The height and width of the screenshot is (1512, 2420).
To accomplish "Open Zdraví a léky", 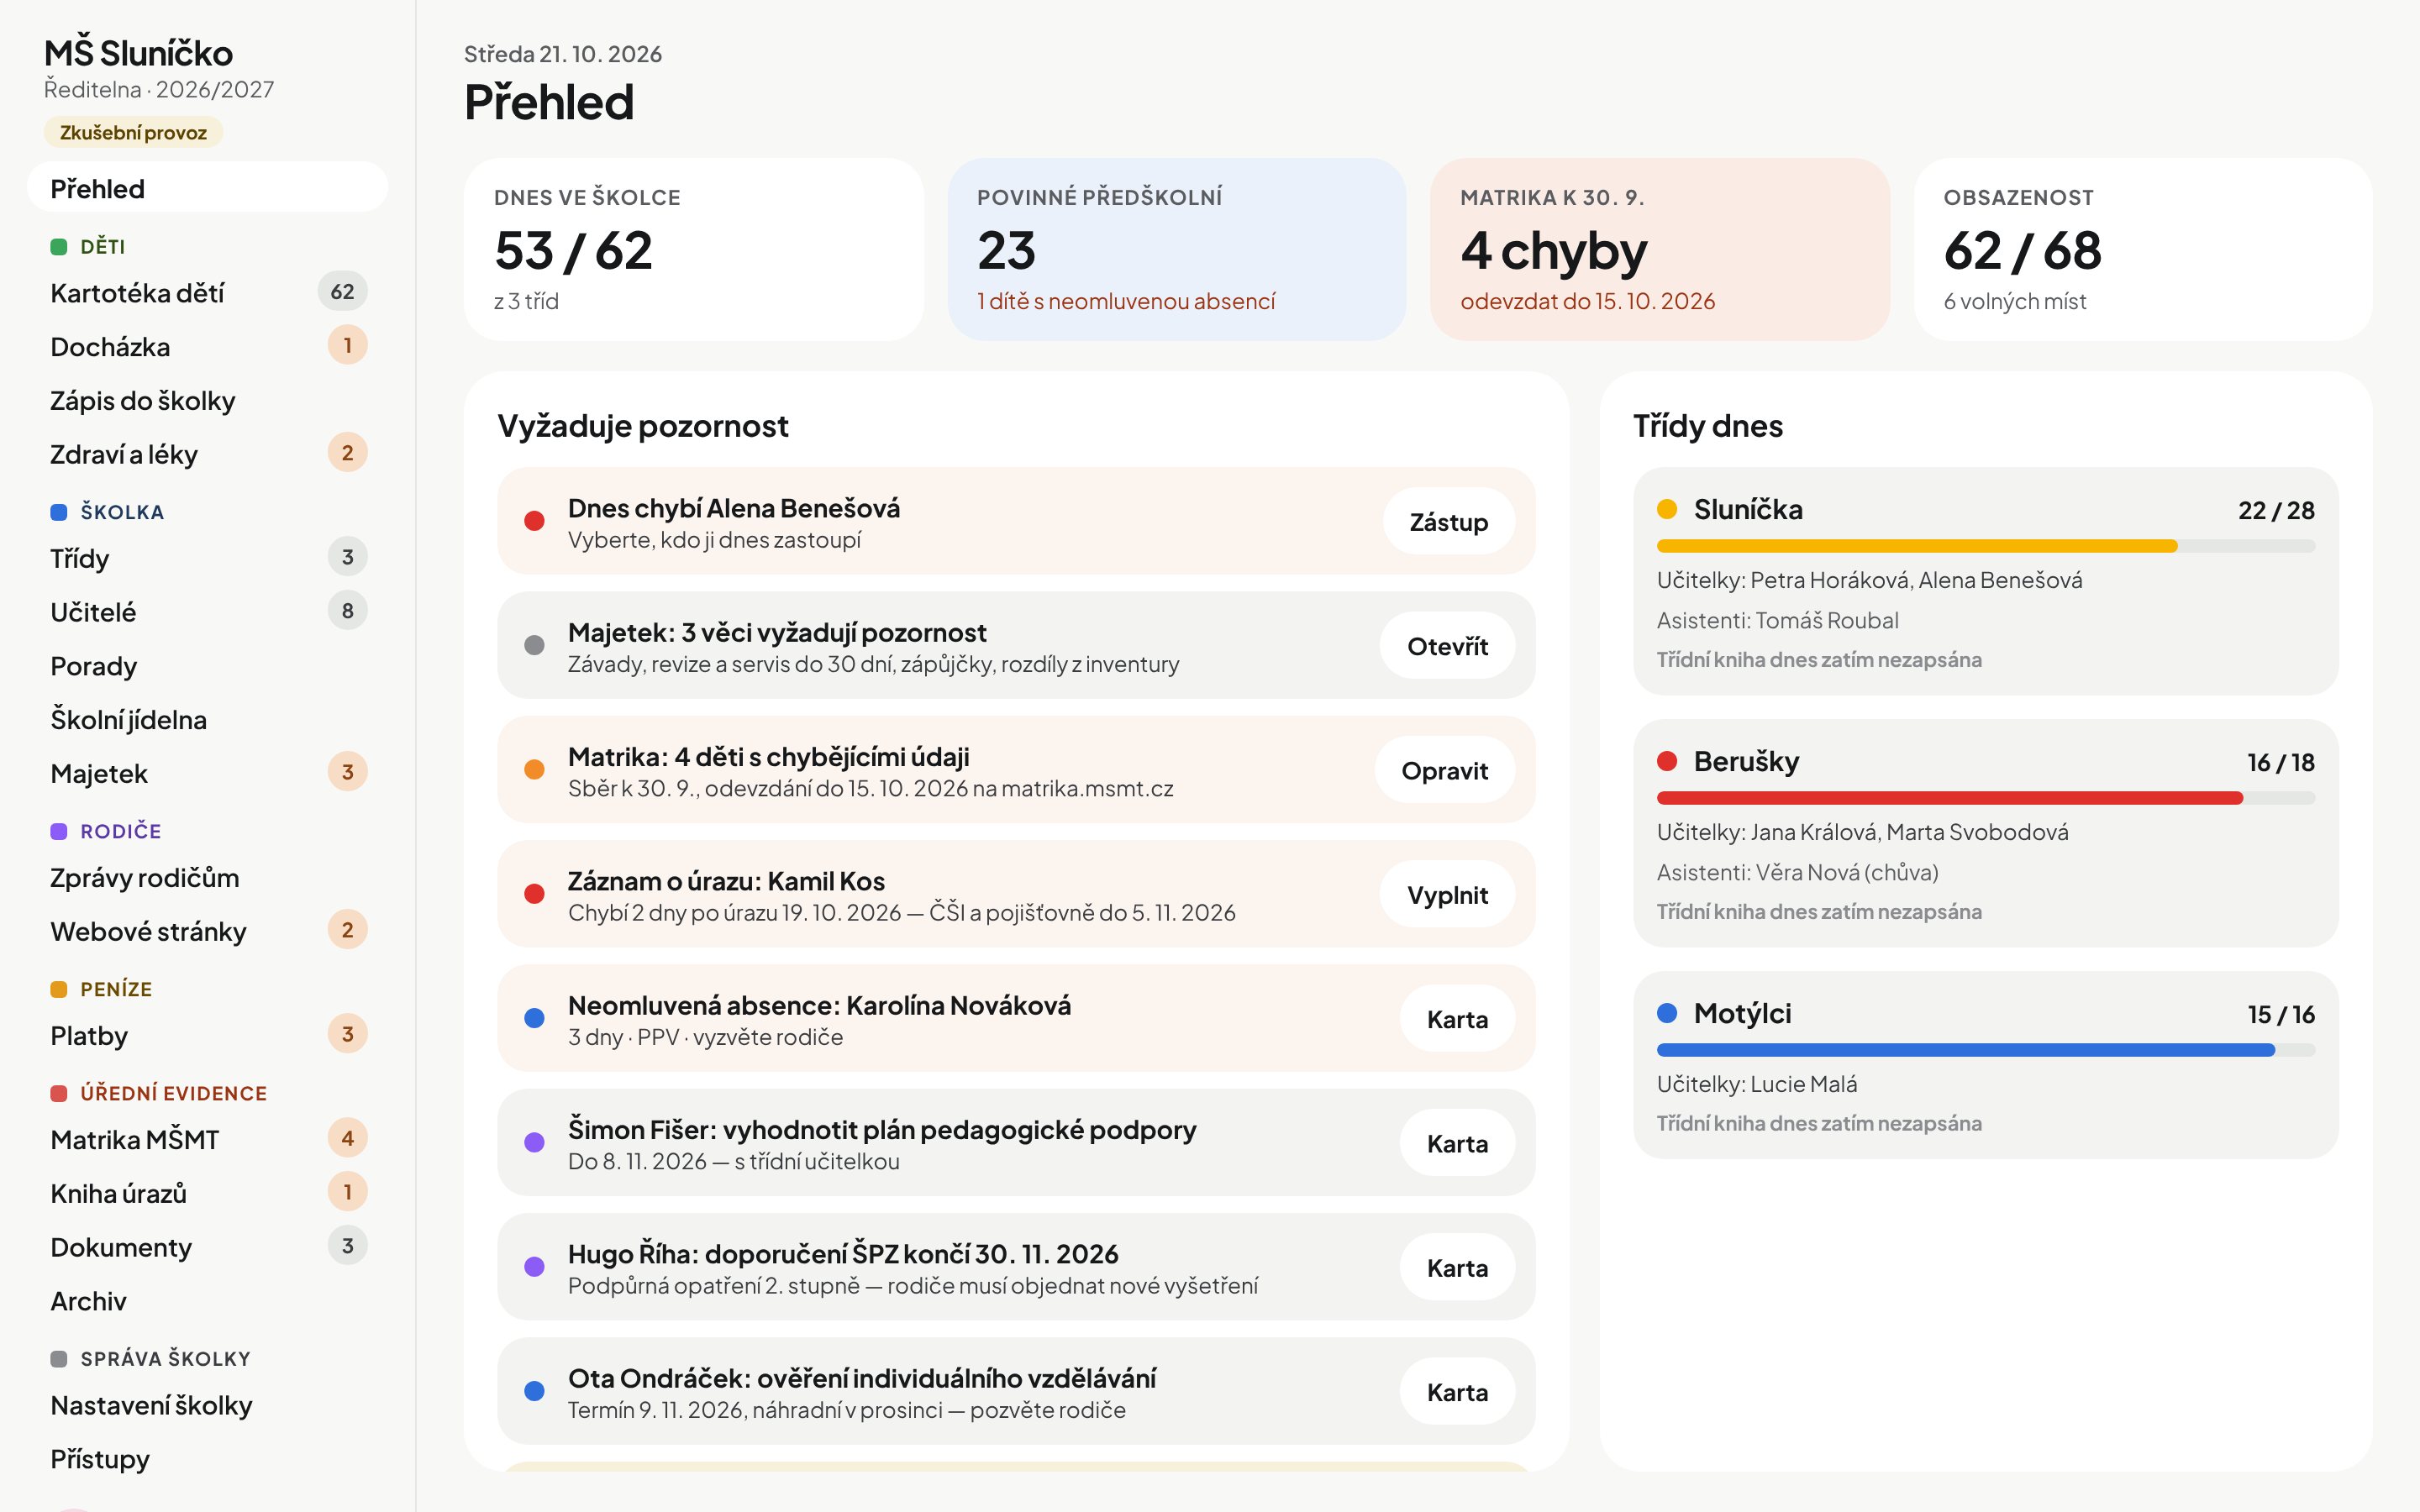I will [x=207, y=454].
